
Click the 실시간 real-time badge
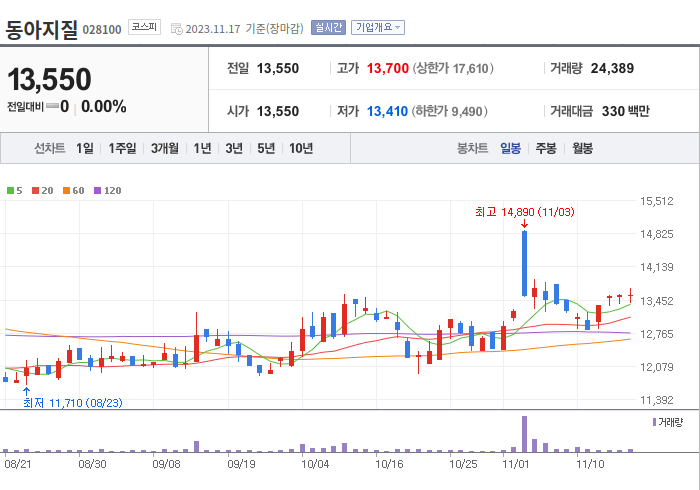[328, 28]
